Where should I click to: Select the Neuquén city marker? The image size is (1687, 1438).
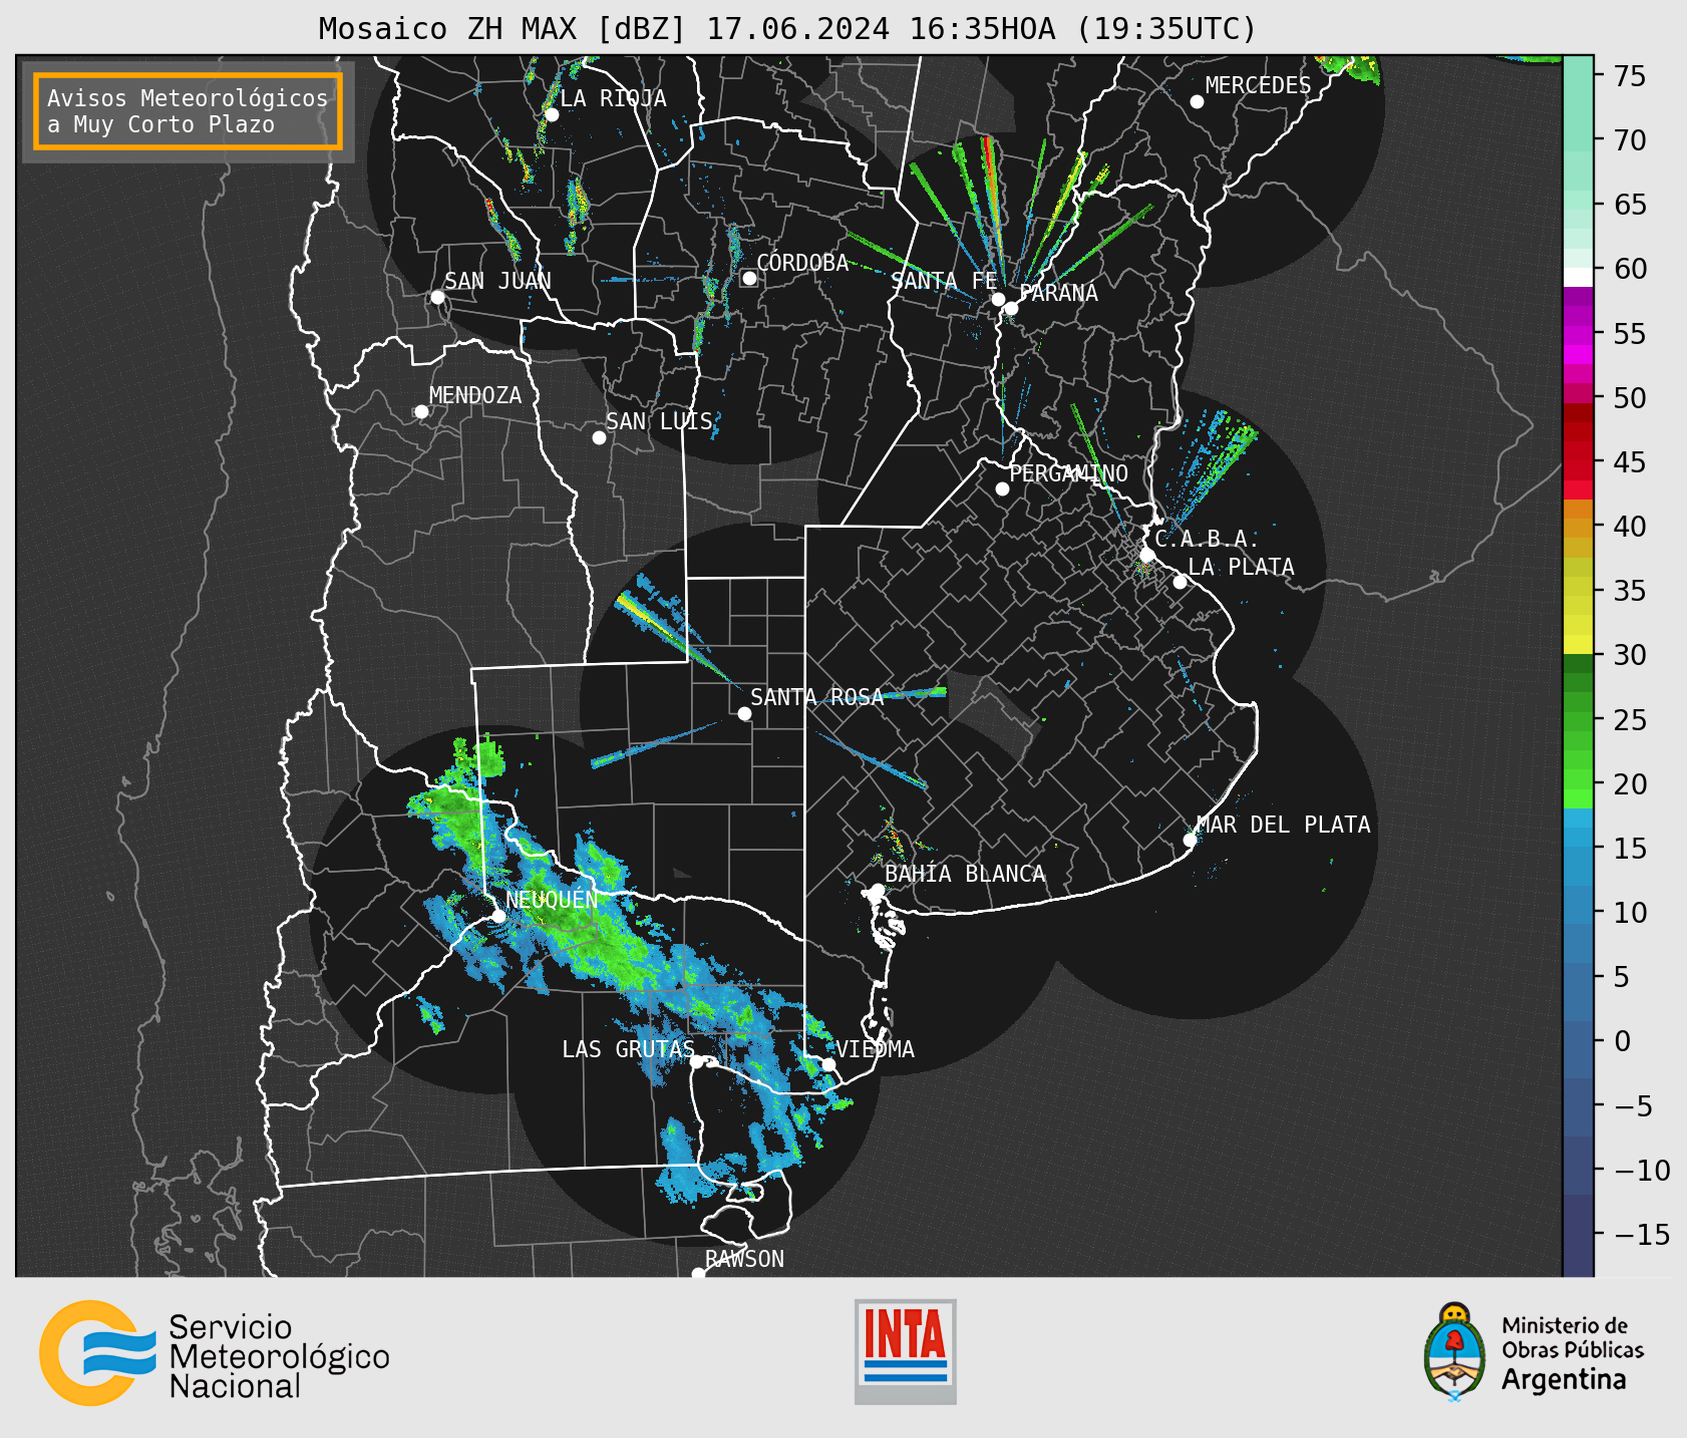[x=498, y=916]
